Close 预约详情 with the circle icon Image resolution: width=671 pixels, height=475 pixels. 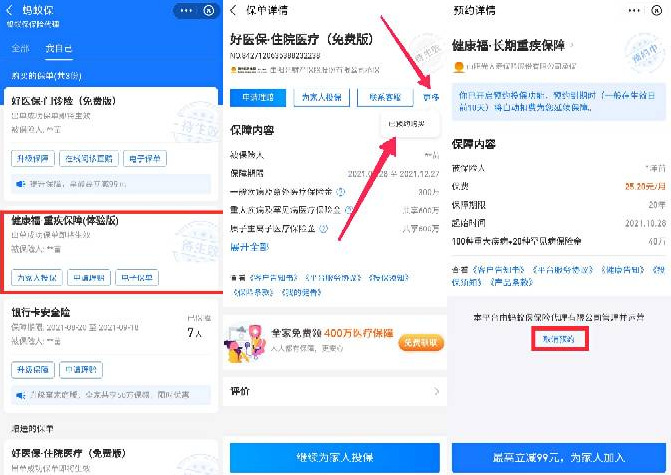pyautogui.click(x=657, y=10)
